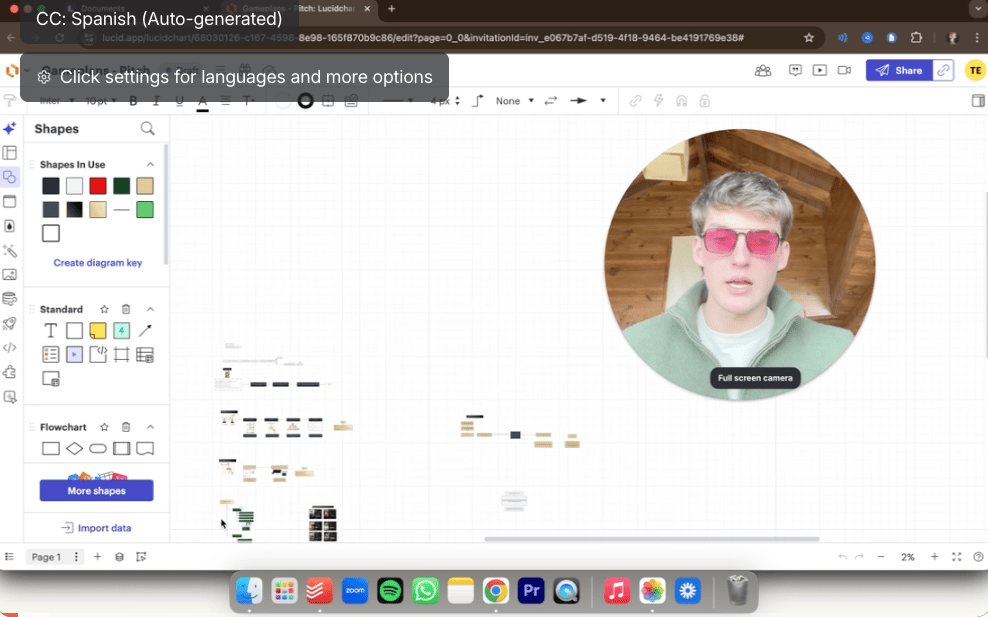Open the Shapes search magnifier
The width and height of the screenshot is (988, 617).
(x=147, y=129)
